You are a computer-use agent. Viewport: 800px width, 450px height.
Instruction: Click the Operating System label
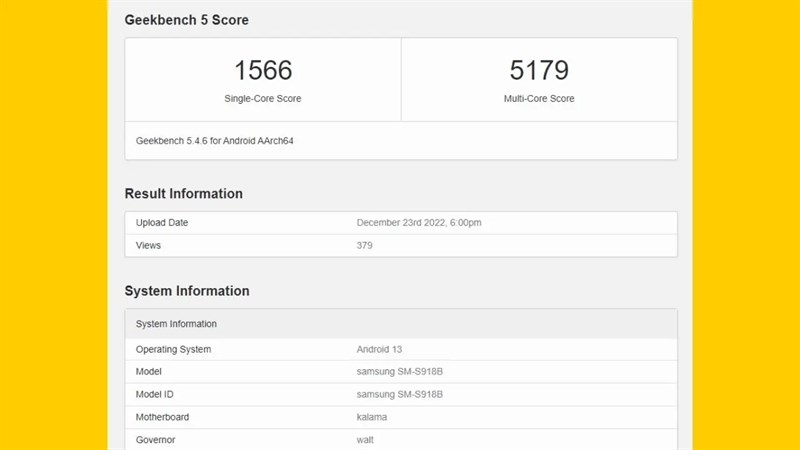[x=173, y=349]
